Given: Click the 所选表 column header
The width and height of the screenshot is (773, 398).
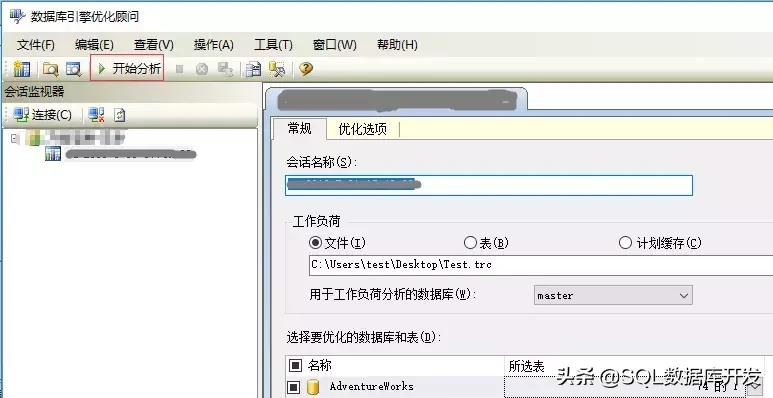Looking at the screenshot, I should (526, 366).
